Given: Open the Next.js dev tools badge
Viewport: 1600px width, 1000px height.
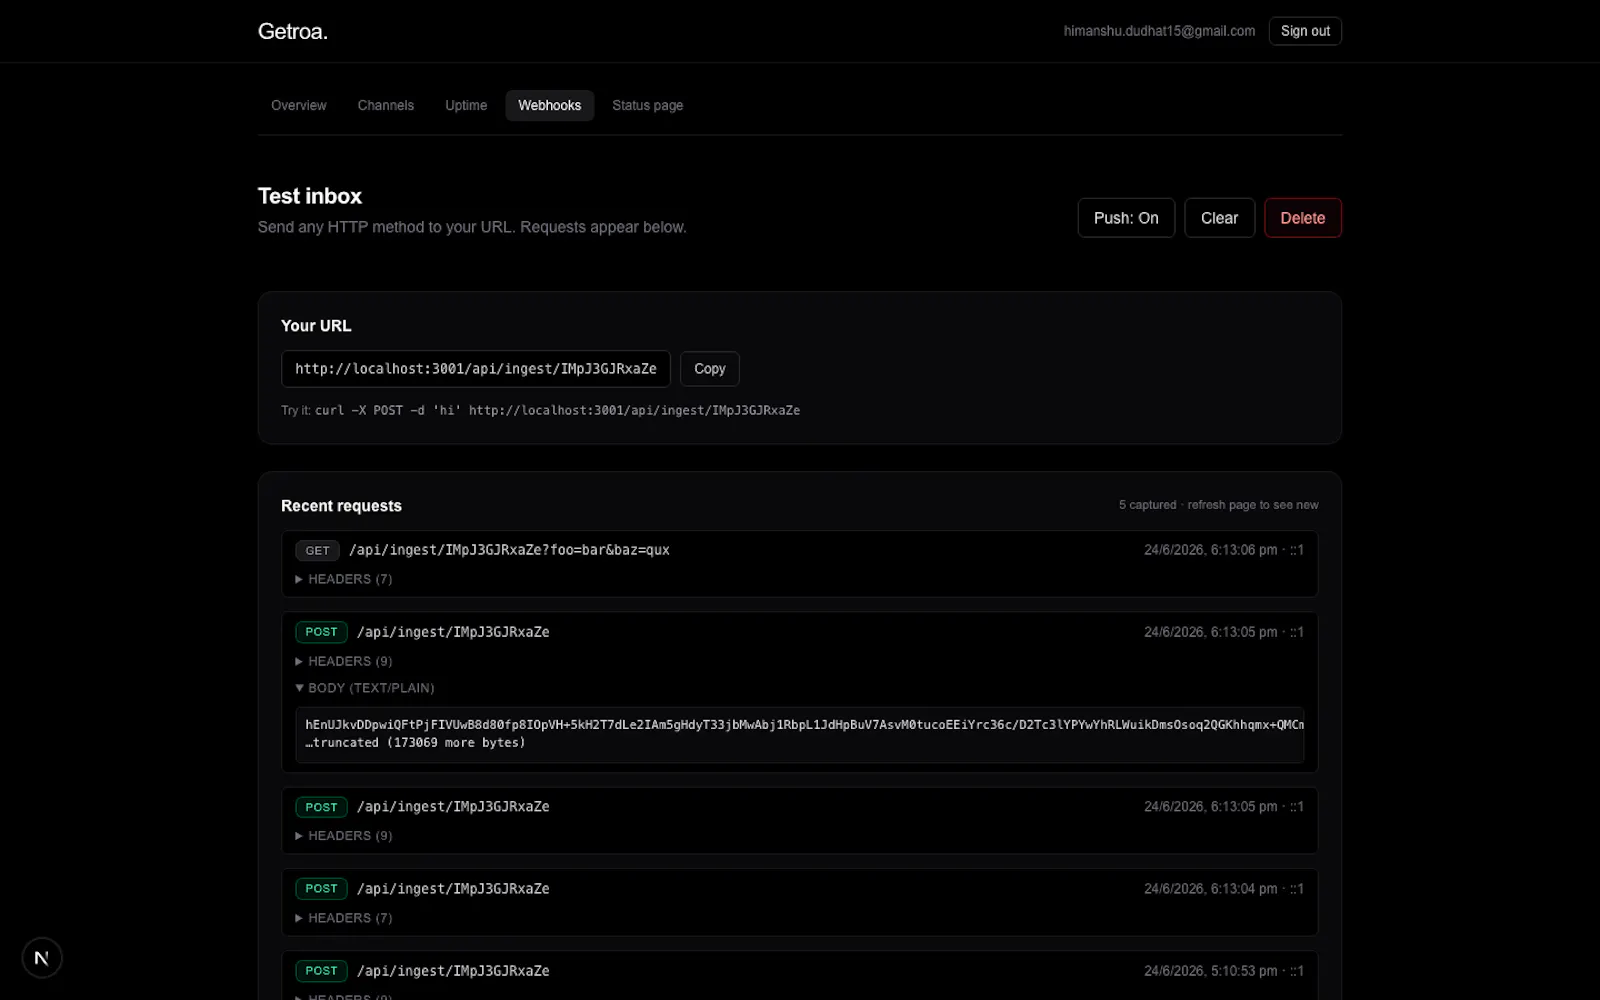Looking at the screenshot, I should (x=41, y=958).
